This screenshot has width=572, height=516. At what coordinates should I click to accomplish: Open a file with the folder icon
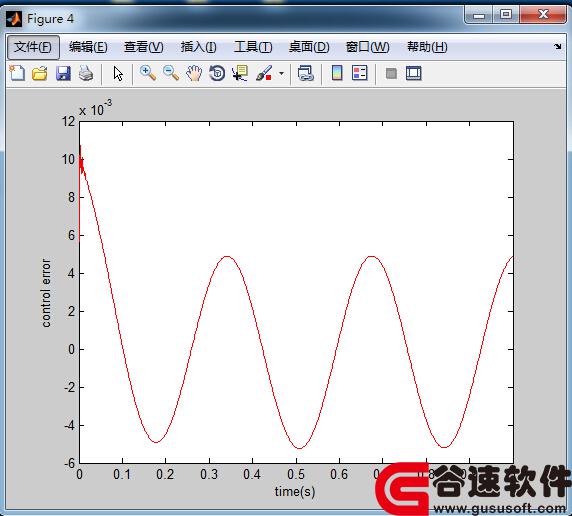pos(40,73)
